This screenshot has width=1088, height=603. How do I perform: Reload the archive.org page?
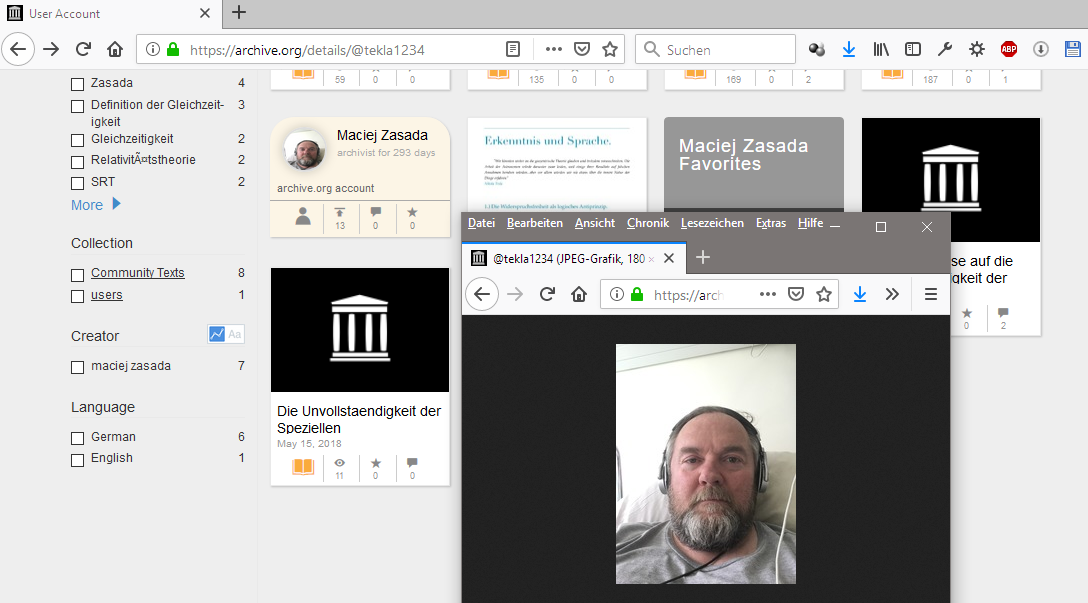coord(84,49)
